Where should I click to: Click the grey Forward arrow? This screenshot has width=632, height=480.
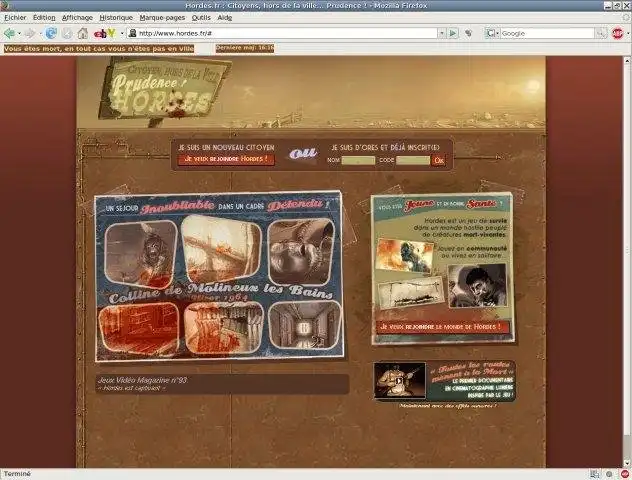pyautogui.click(x=30, y=33)
